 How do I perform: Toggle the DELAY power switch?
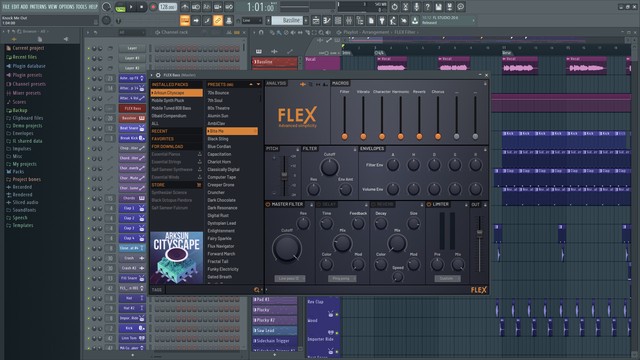pos(319,204)
